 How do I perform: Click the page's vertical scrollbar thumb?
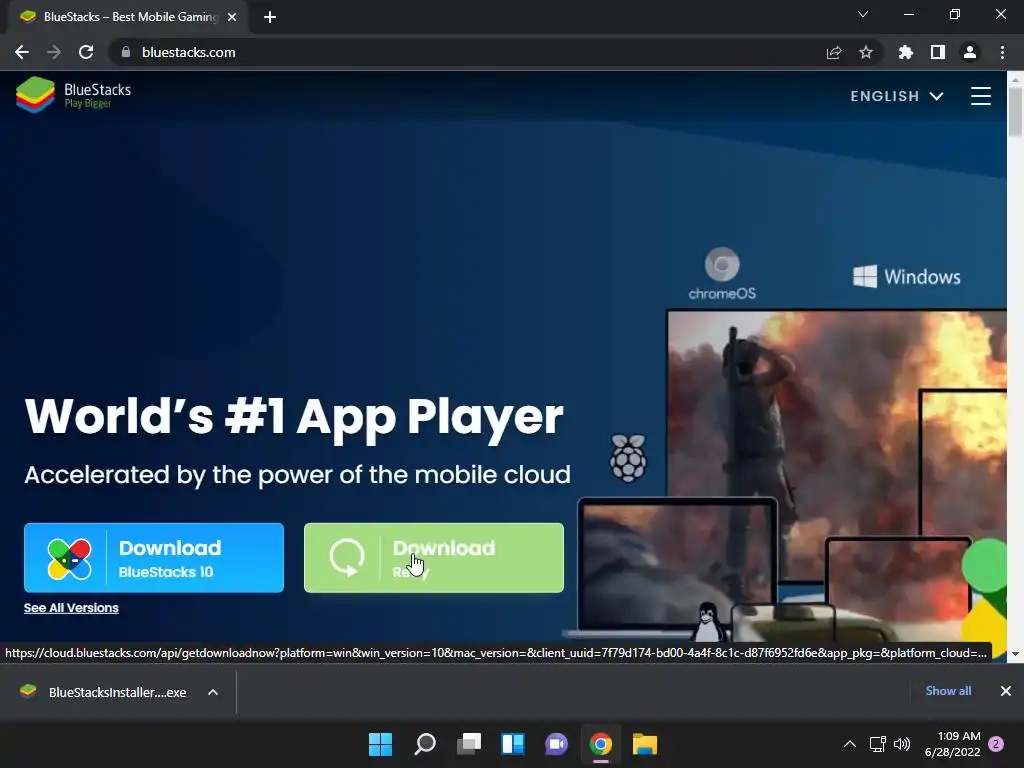click(1015, 112)
